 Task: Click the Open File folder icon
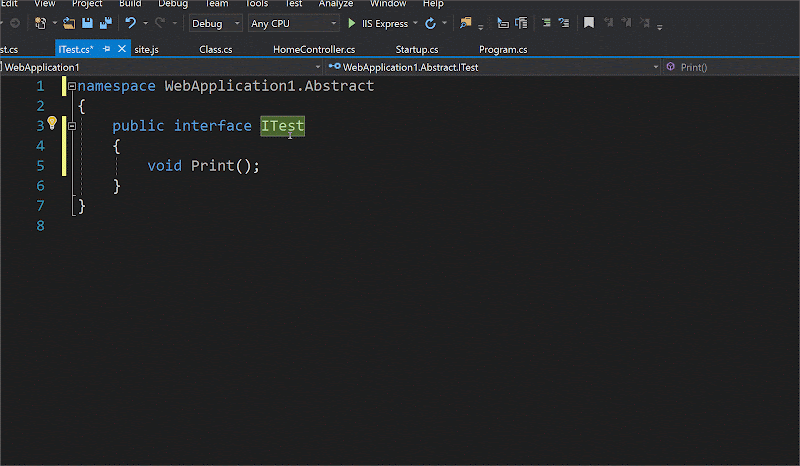click(x=69, y=23)
